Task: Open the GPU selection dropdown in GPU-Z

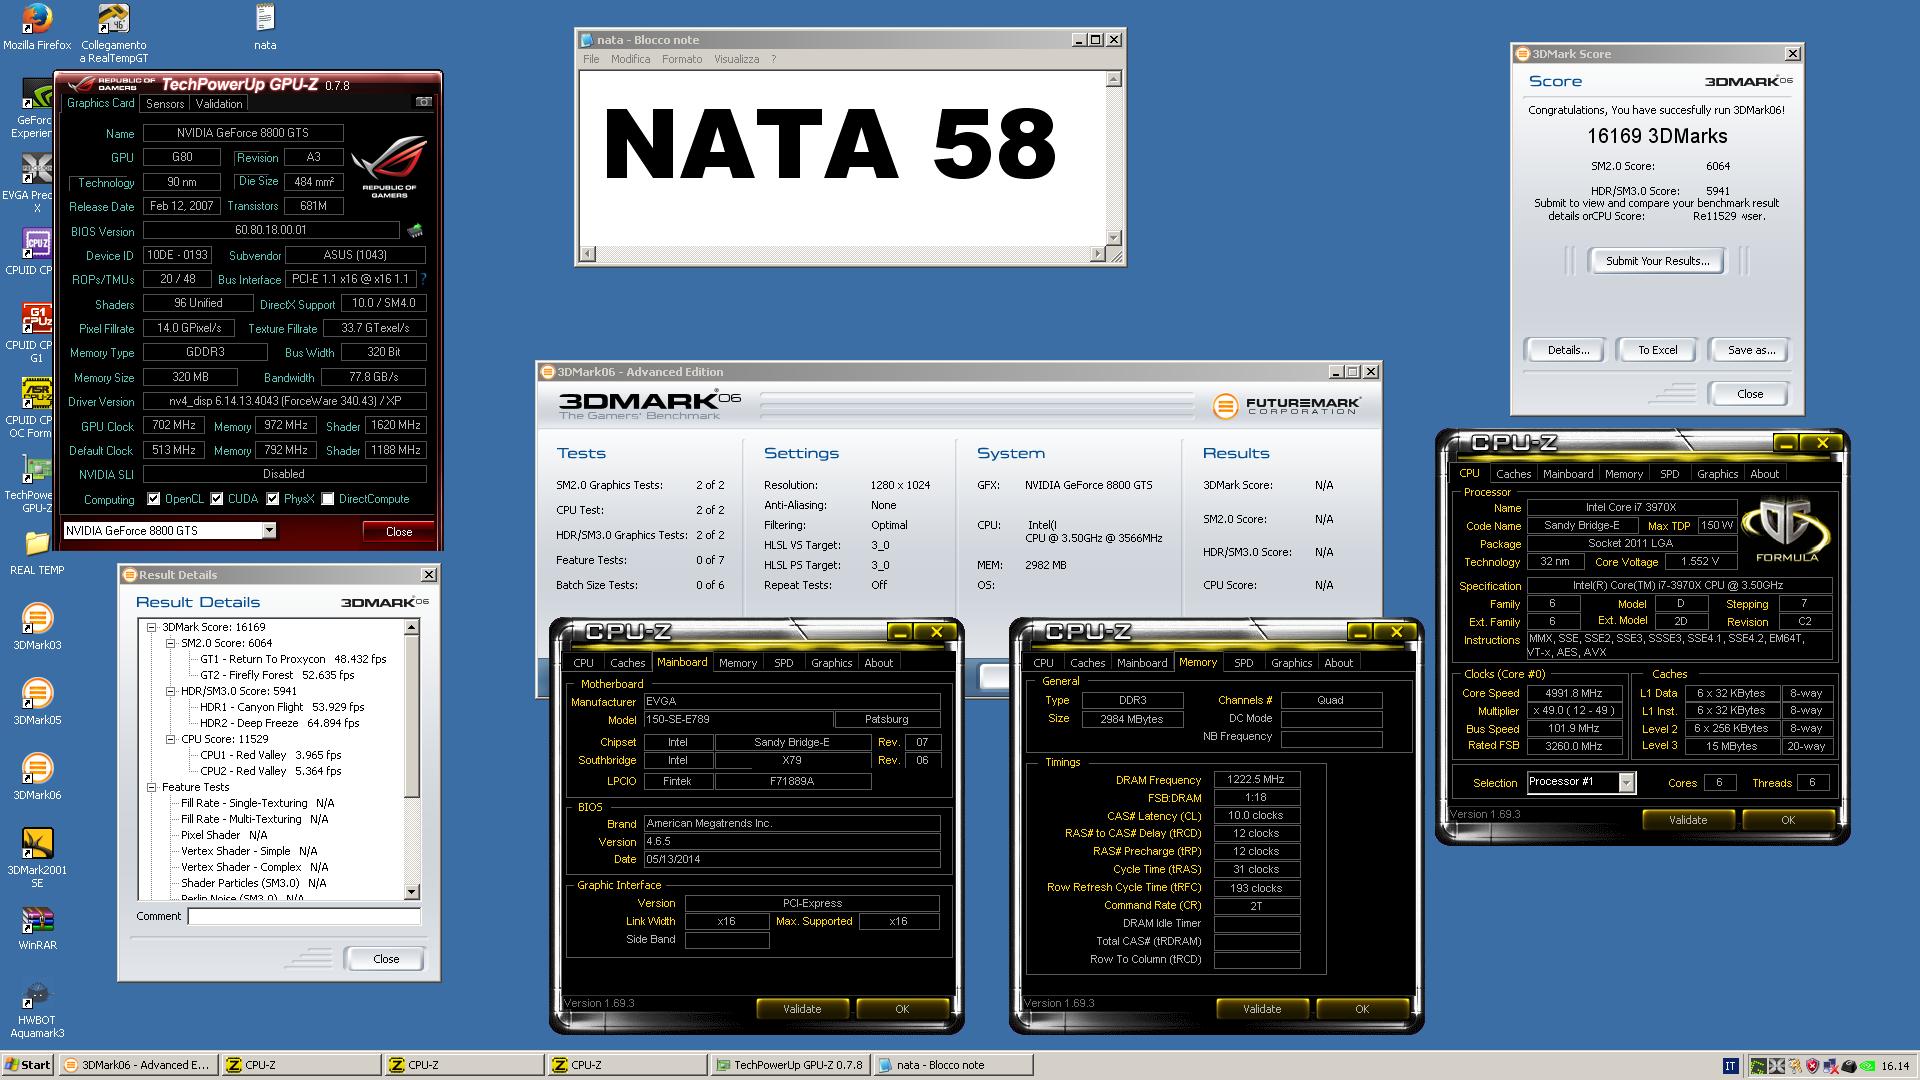Action: 269,531
